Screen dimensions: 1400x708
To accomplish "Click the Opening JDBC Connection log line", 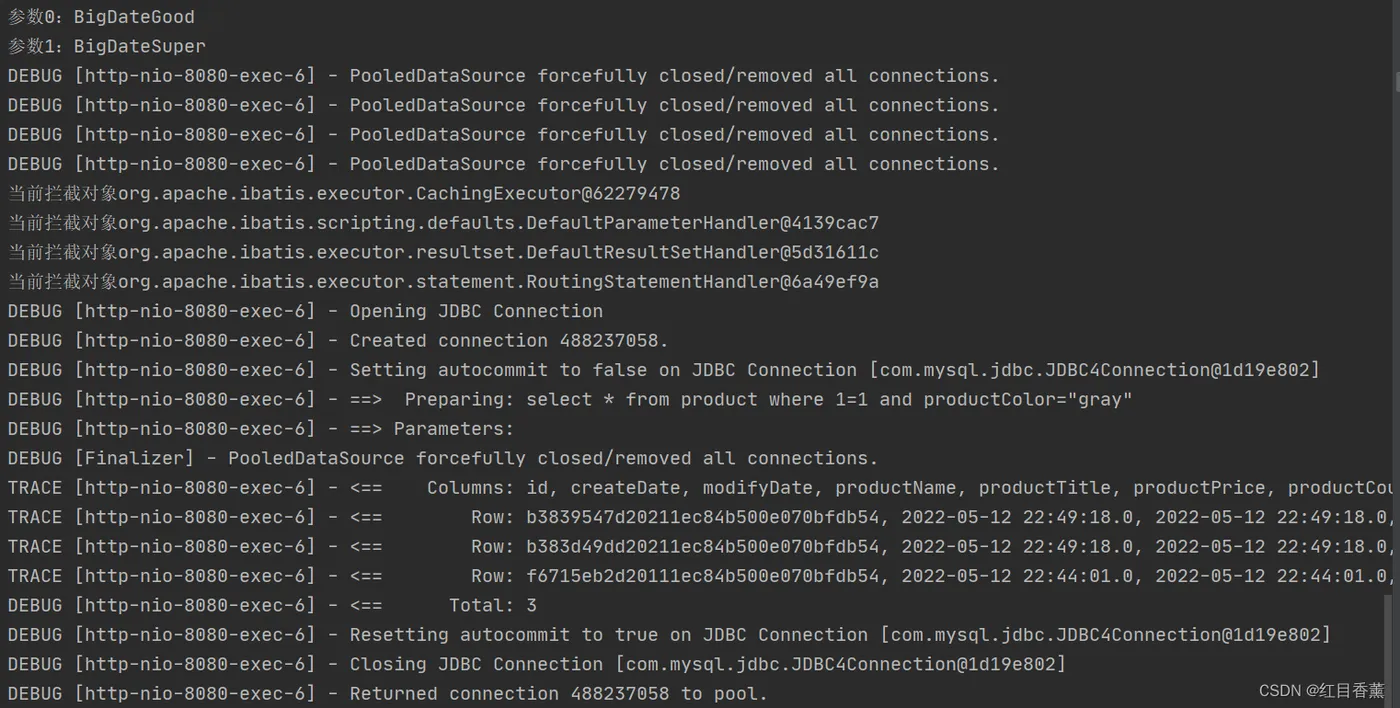I will [x=305, y=311].
